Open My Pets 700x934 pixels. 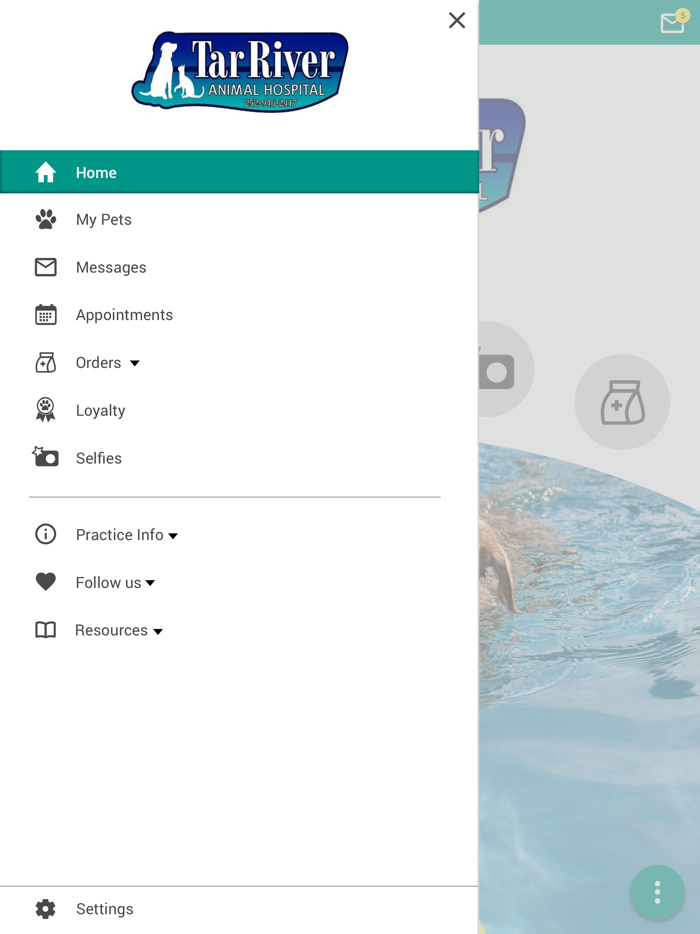click(104, 220)
